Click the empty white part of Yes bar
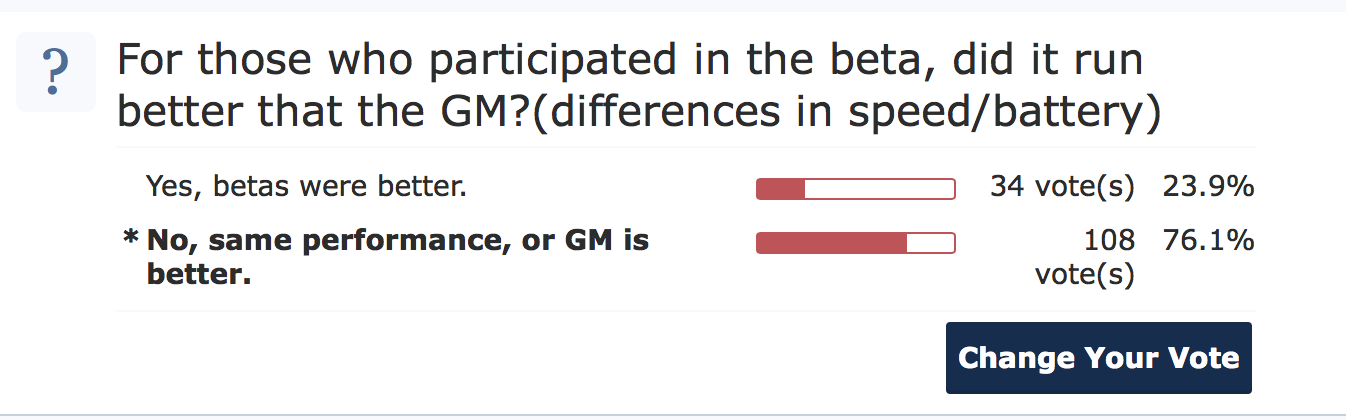Image resolution: width=1346 pixels, height=420 pixels. [x=880, y=189]
